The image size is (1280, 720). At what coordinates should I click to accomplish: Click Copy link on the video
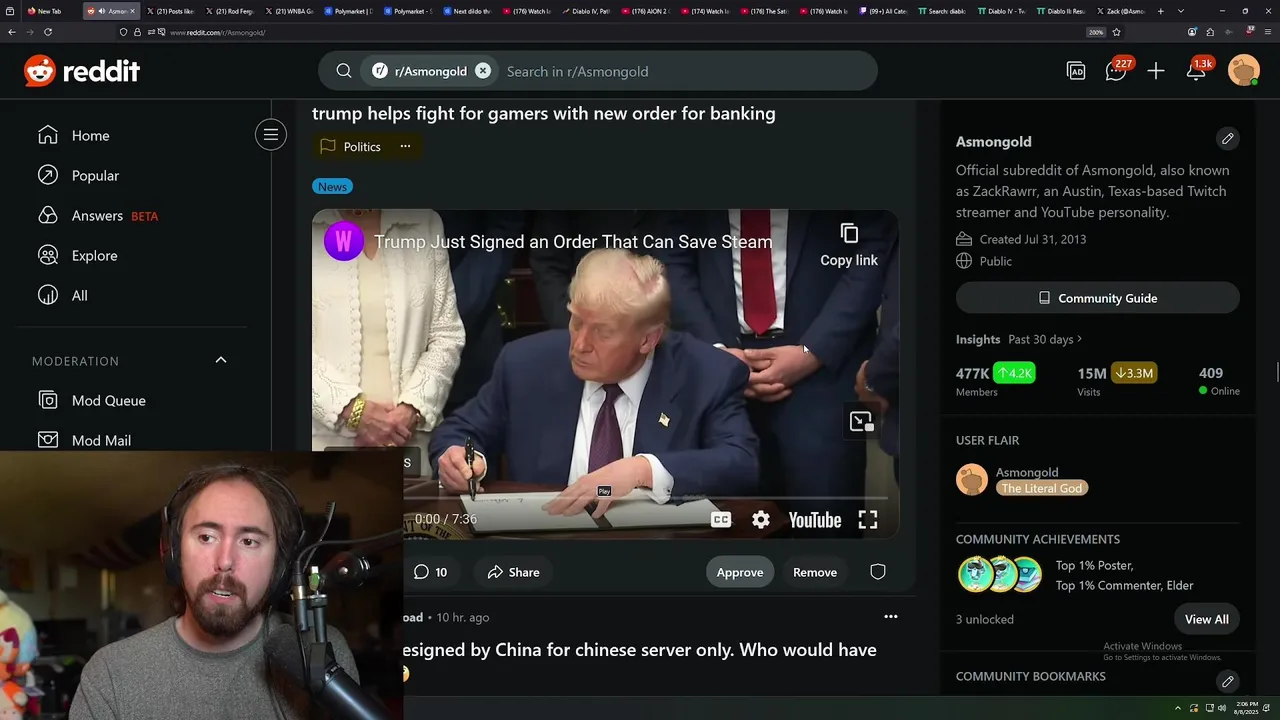click(849, 246)
